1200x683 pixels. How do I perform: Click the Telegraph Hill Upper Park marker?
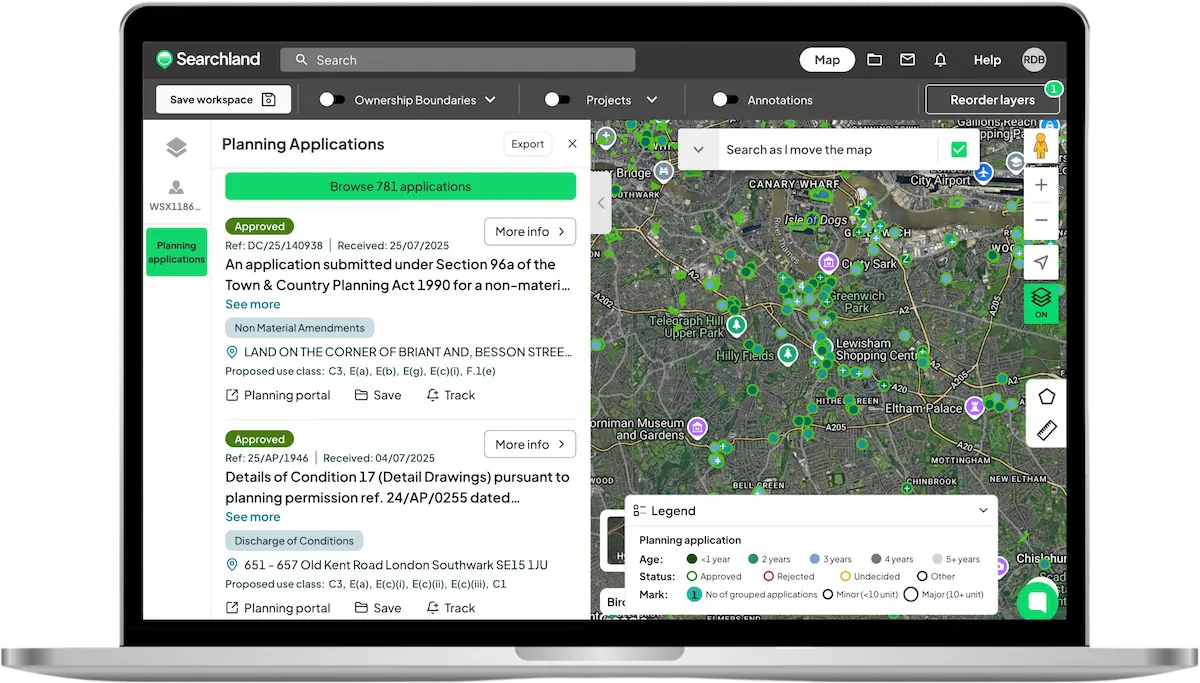tap(736, 325)
